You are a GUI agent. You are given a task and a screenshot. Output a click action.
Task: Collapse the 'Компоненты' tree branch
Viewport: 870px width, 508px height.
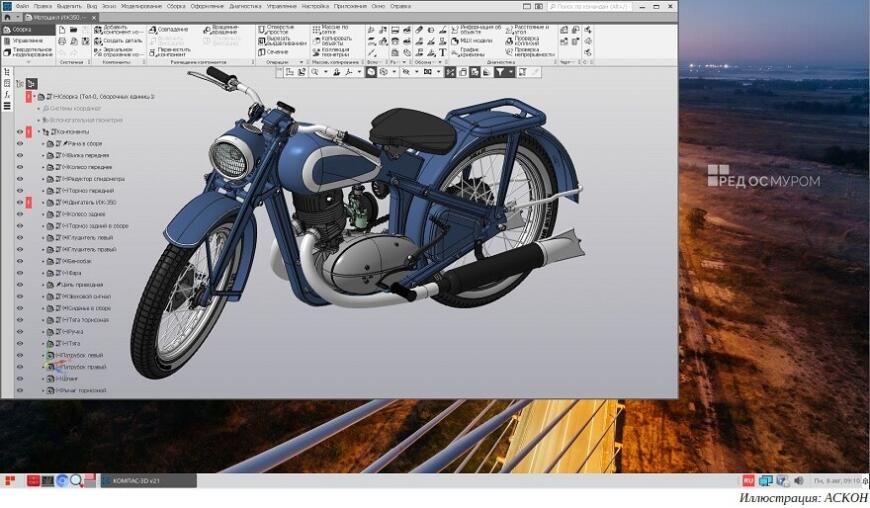(41, 132)
